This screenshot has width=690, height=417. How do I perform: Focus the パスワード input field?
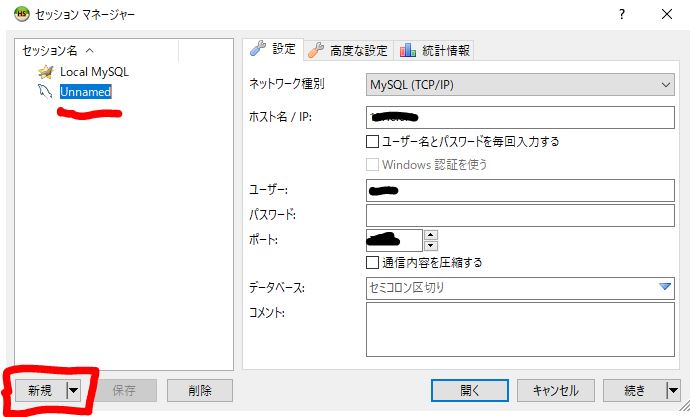point(520,215)
